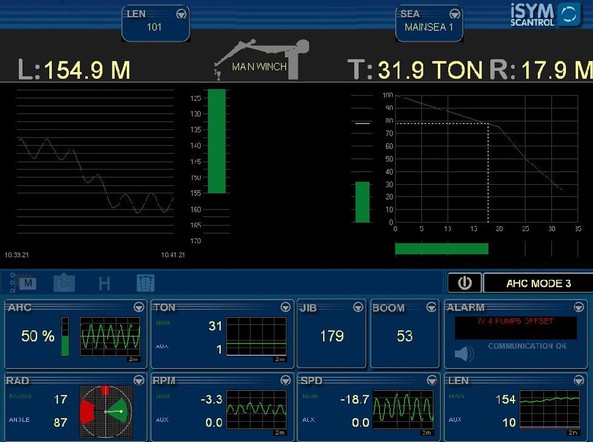Open the SPD waveform mini graph

click(x=403, y=409)
